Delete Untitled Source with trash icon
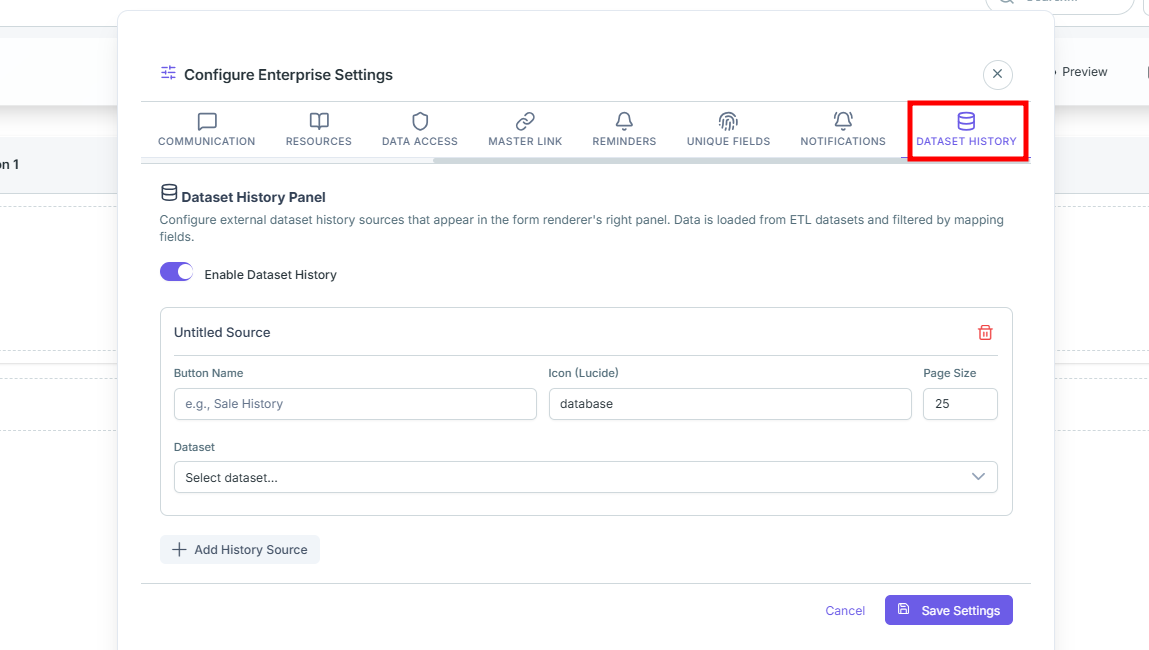This screenshot has width=1149, height=650. pos(985,333)
